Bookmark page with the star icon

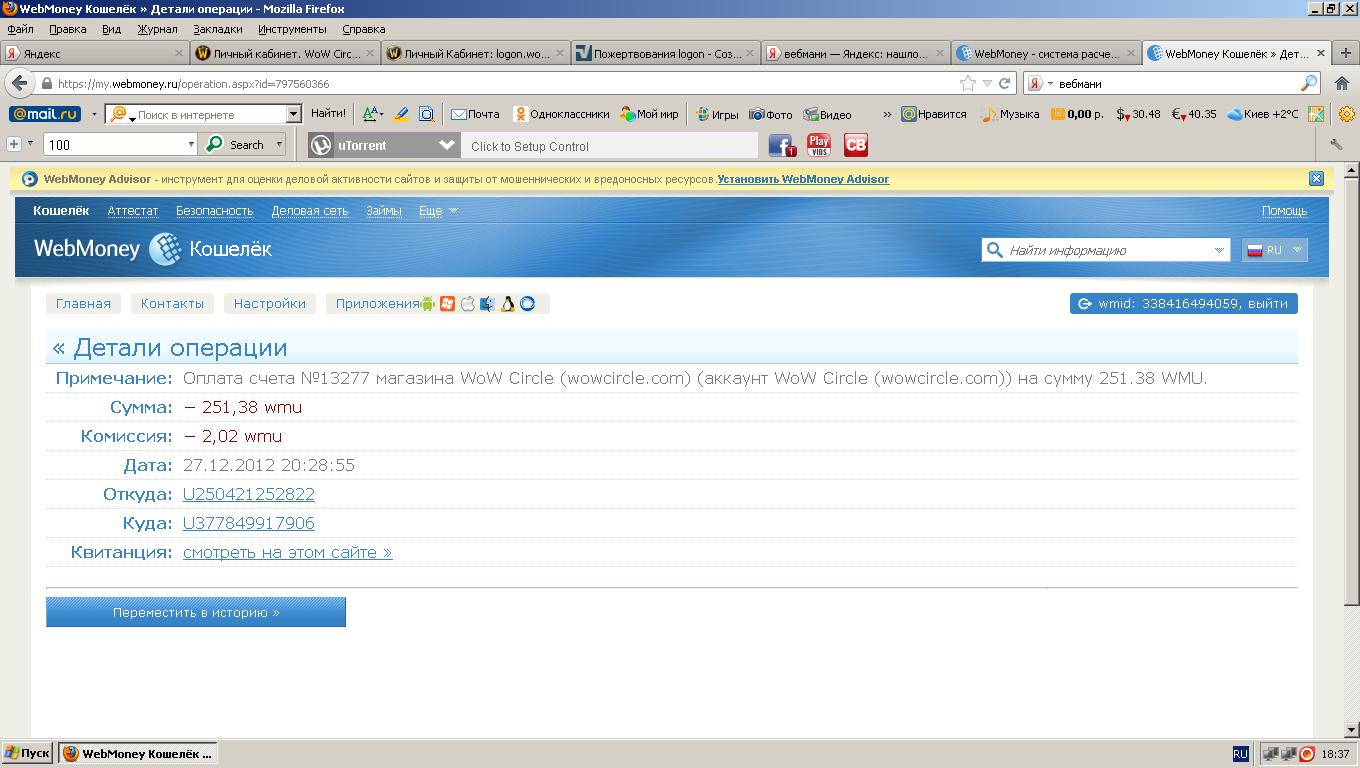(967, 83)
